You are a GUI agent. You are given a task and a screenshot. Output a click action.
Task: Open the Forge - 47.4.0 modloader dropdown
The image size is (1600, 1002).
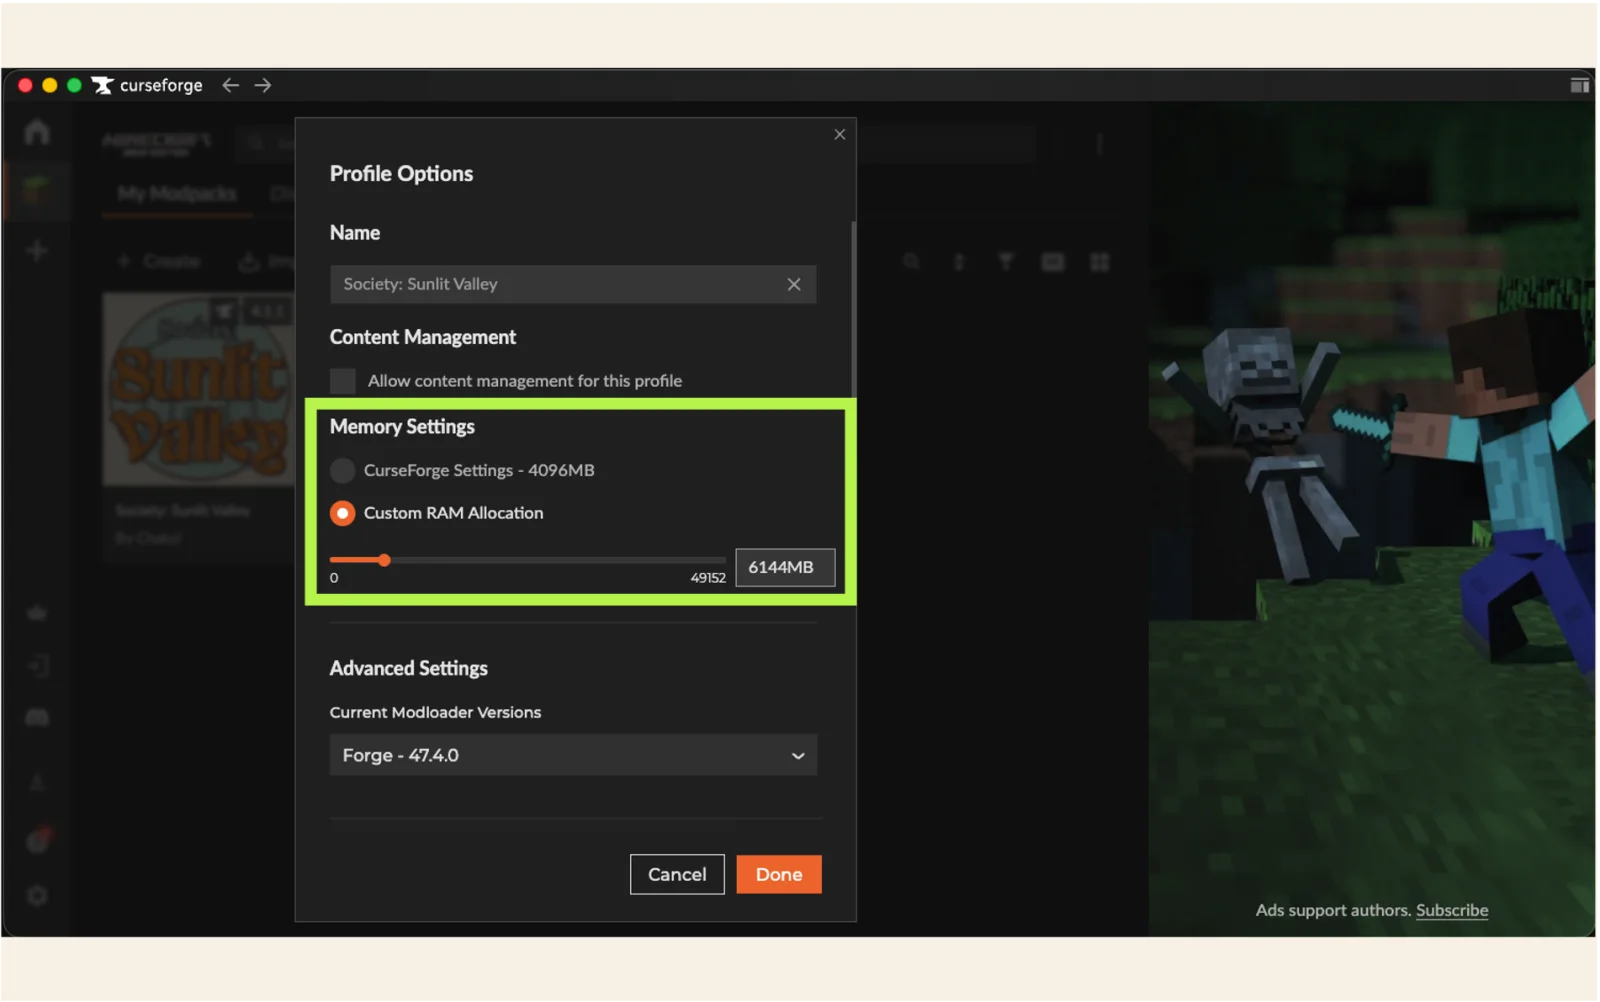coord(573,755)
